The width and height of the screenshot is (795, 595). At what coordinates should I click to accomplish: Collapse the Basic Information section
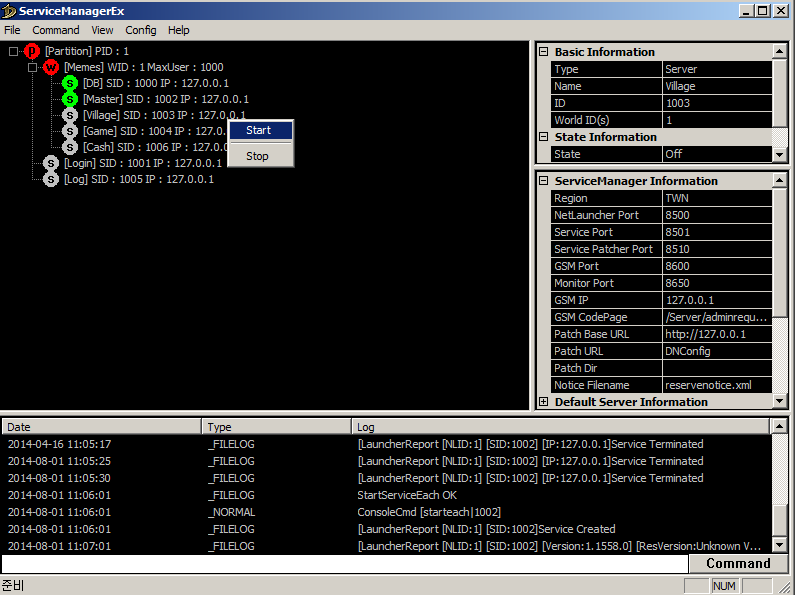pos(544,52)
